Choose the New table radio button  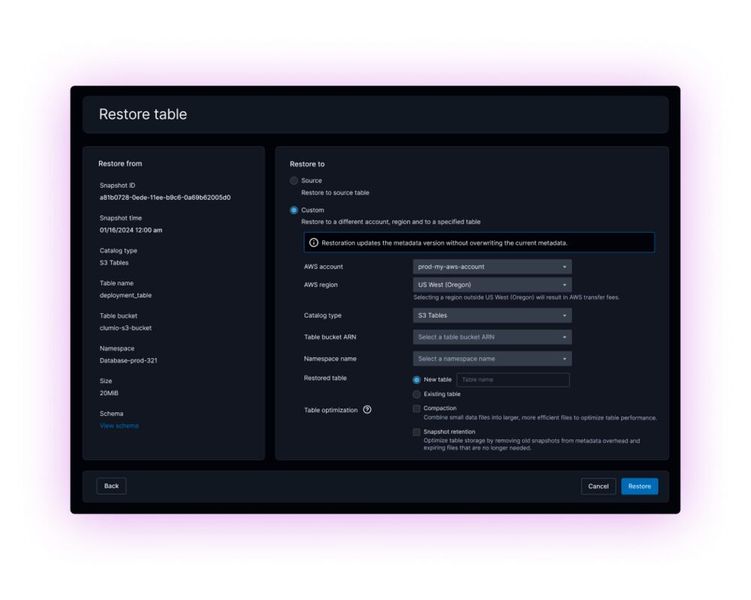coord(417,380)
